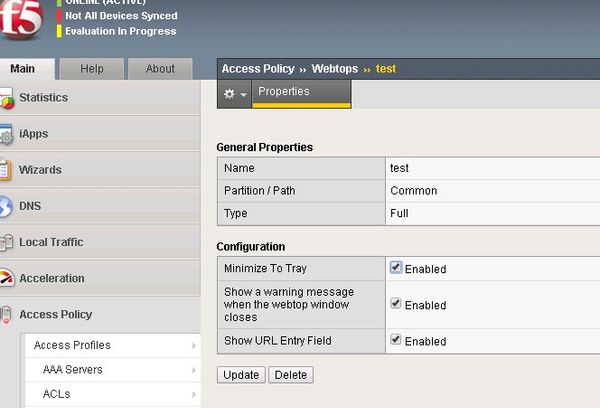The image size is (600, 408).
Task: Click the Acceleration gauge icon
Action: [x=6, y=278]
